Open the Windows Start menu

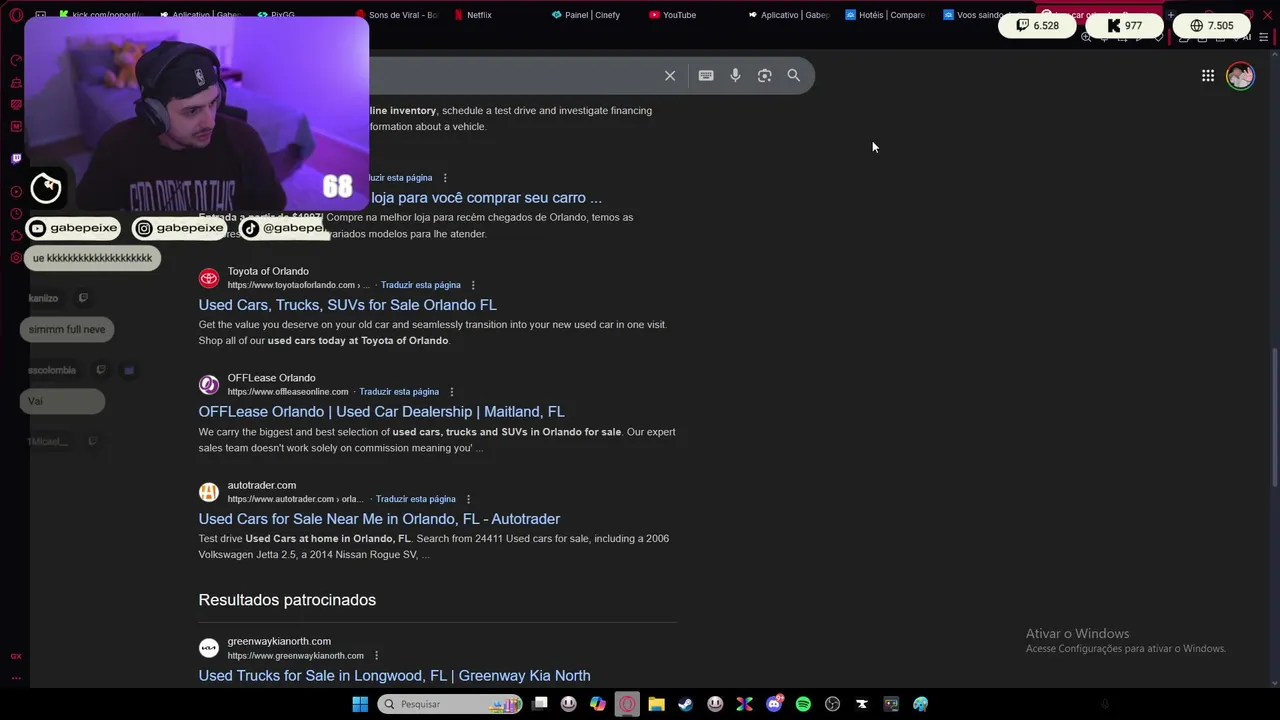point(360,704)
